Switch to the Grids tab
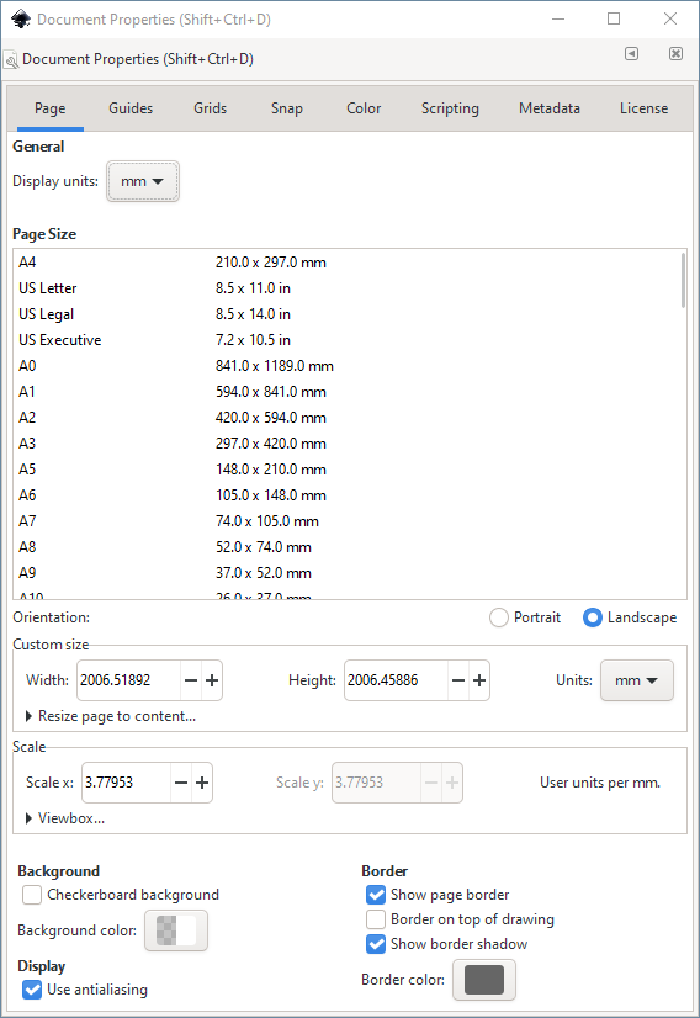The image size is (700, 1018). (x=210, y=108)
